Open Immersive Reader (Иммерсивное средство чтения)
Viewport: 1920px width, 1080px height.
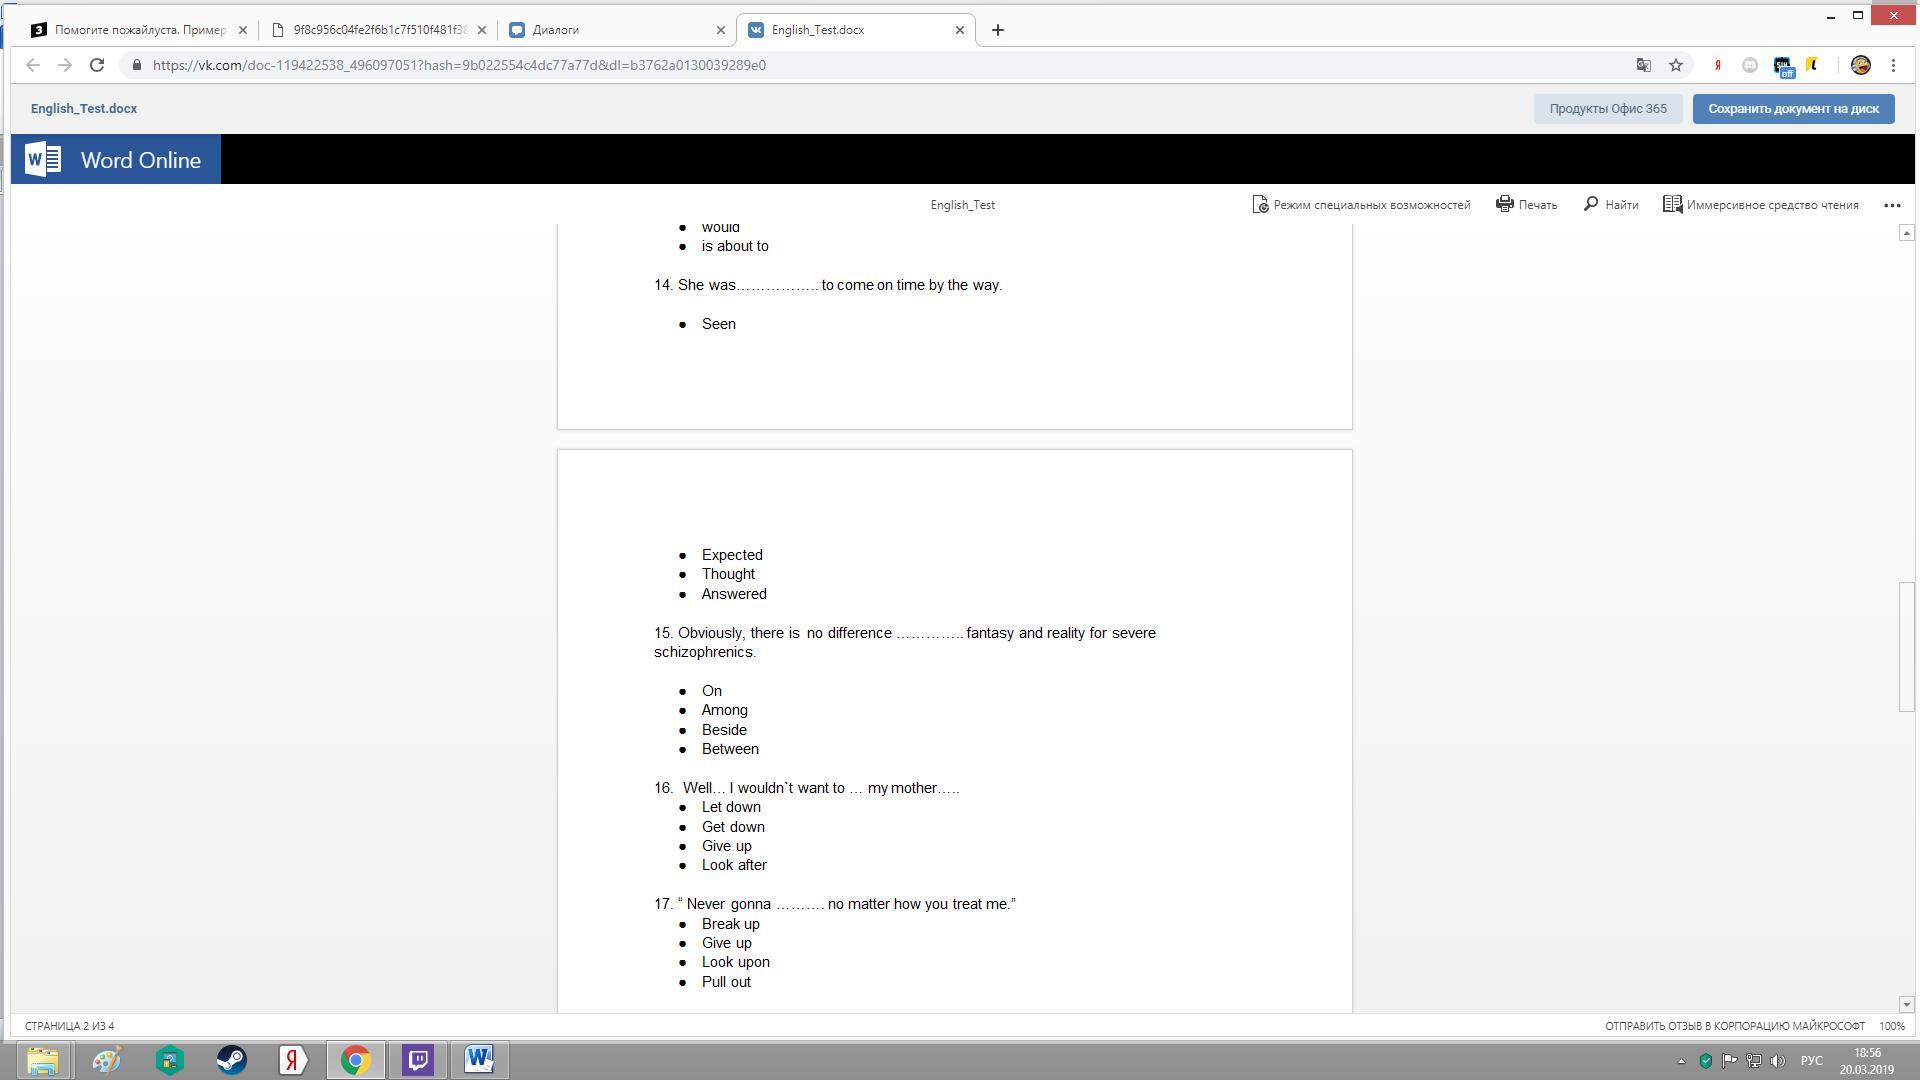(1760, 204)
